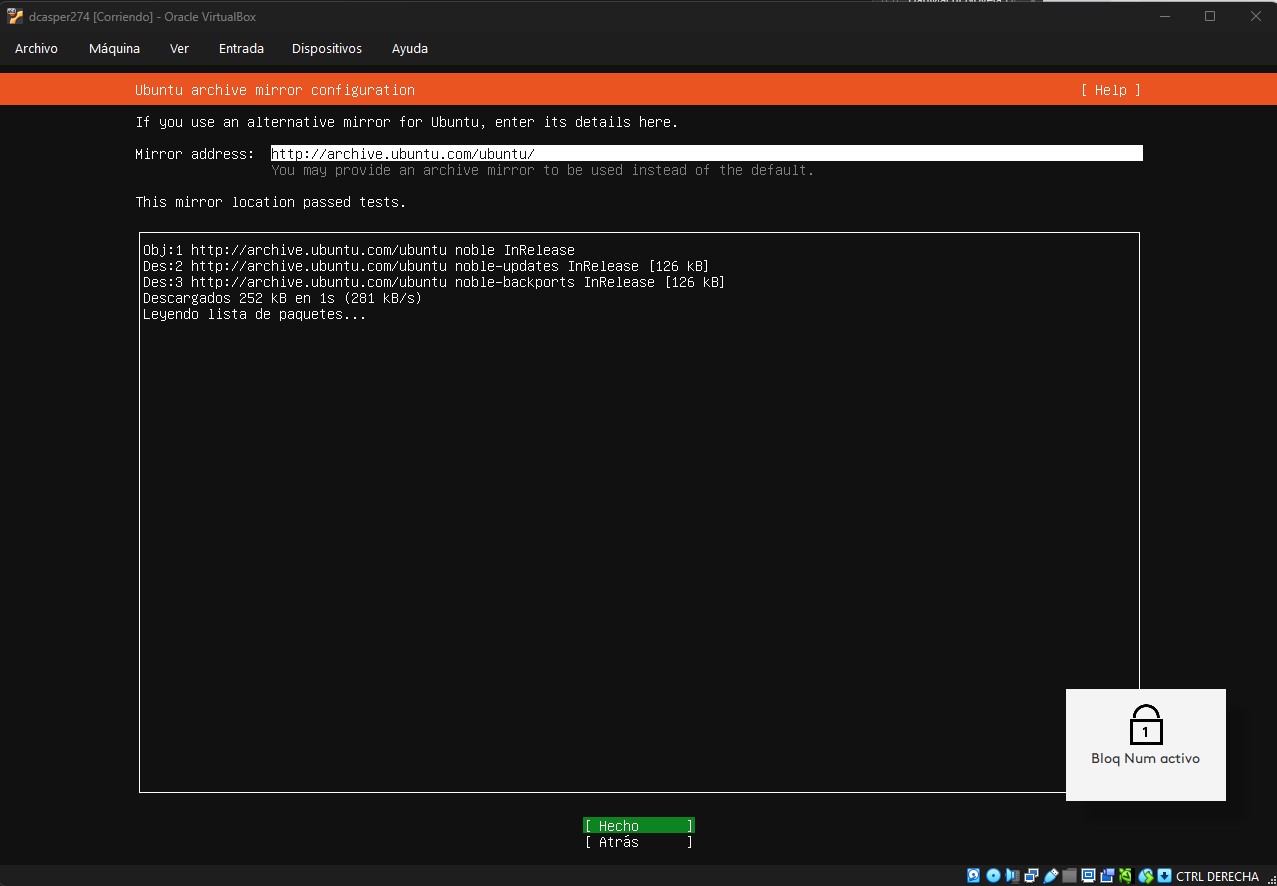Open the audio status icon
1277x886 pixels.
coord(1012,876)
